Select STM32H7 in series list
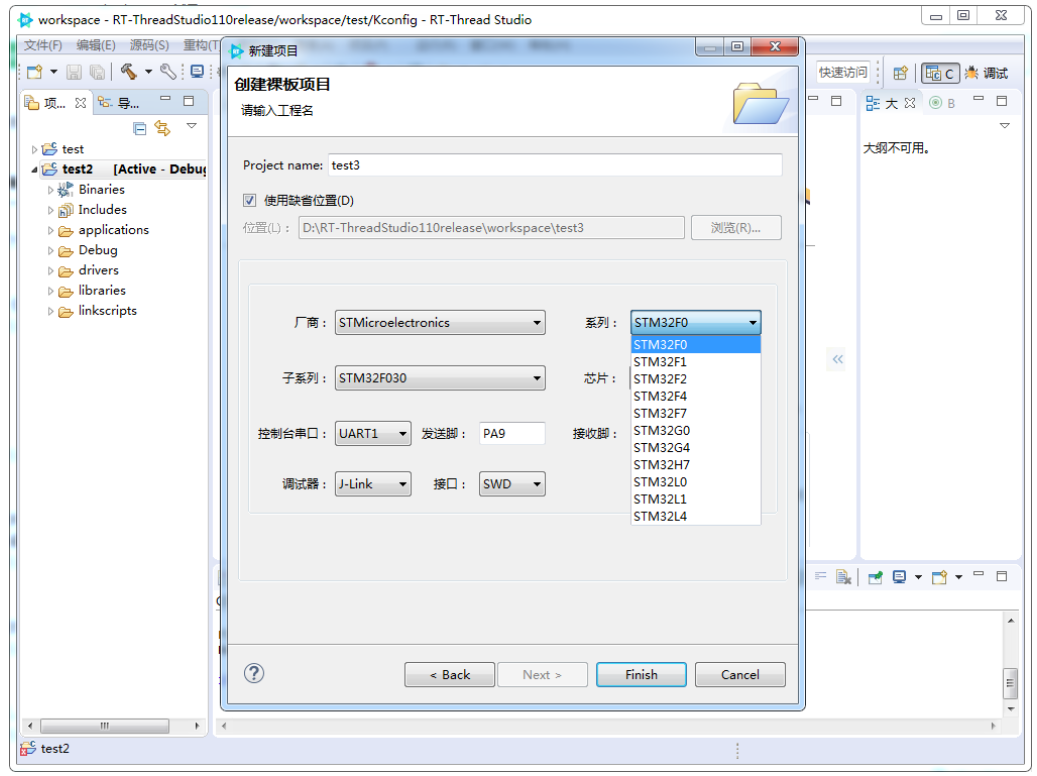This screenshot has width=1037, height=776. point(696,465)
